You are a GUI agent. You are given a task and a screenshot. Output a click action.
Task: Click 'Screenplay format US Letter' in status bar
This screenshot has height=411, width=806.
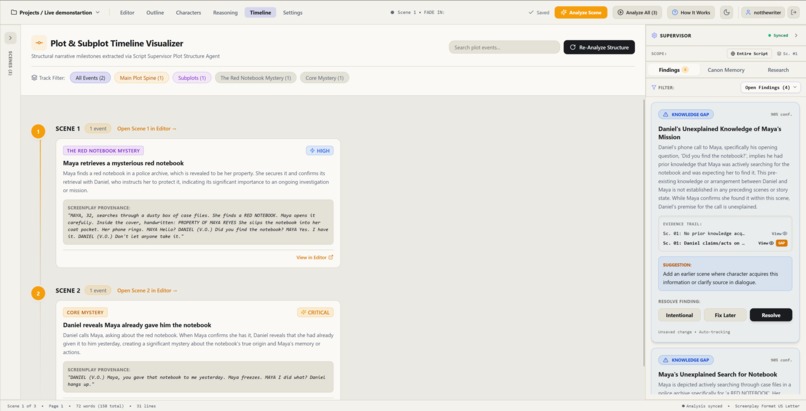pyautogui.click(x=767, y=406)
